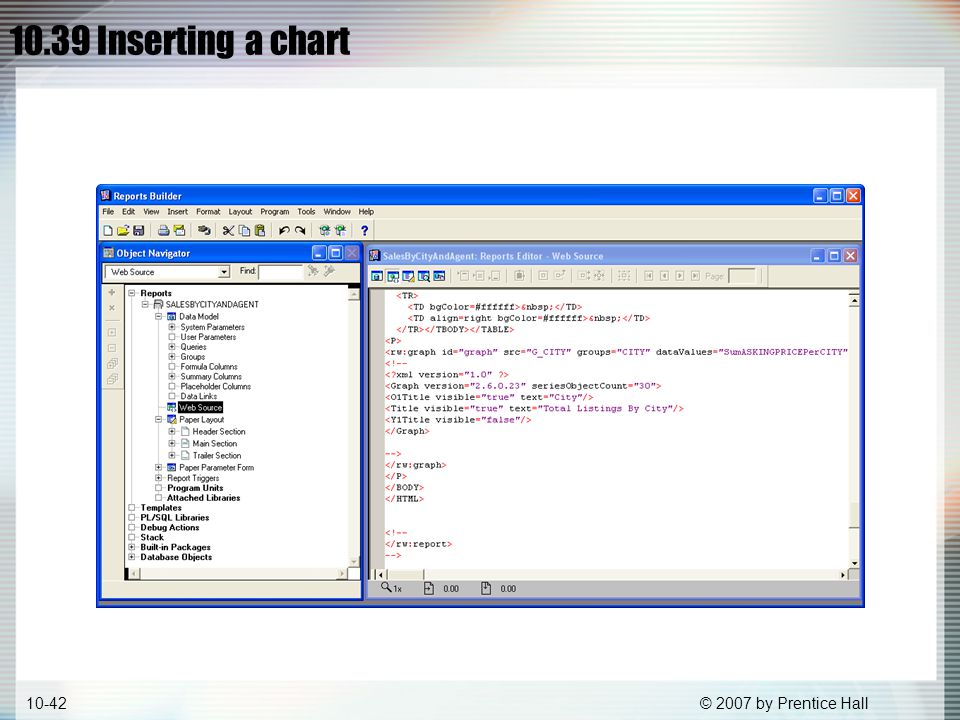The width and height of the screenshot is (960, 720).
Task: Click the Run Paper Layout icon
Action: click(x=340, y=231)
